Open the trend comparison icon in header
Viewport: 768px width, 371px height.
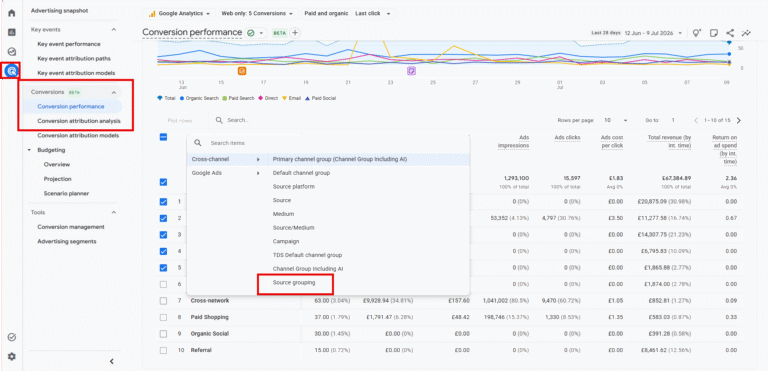(x=746, y=33)
